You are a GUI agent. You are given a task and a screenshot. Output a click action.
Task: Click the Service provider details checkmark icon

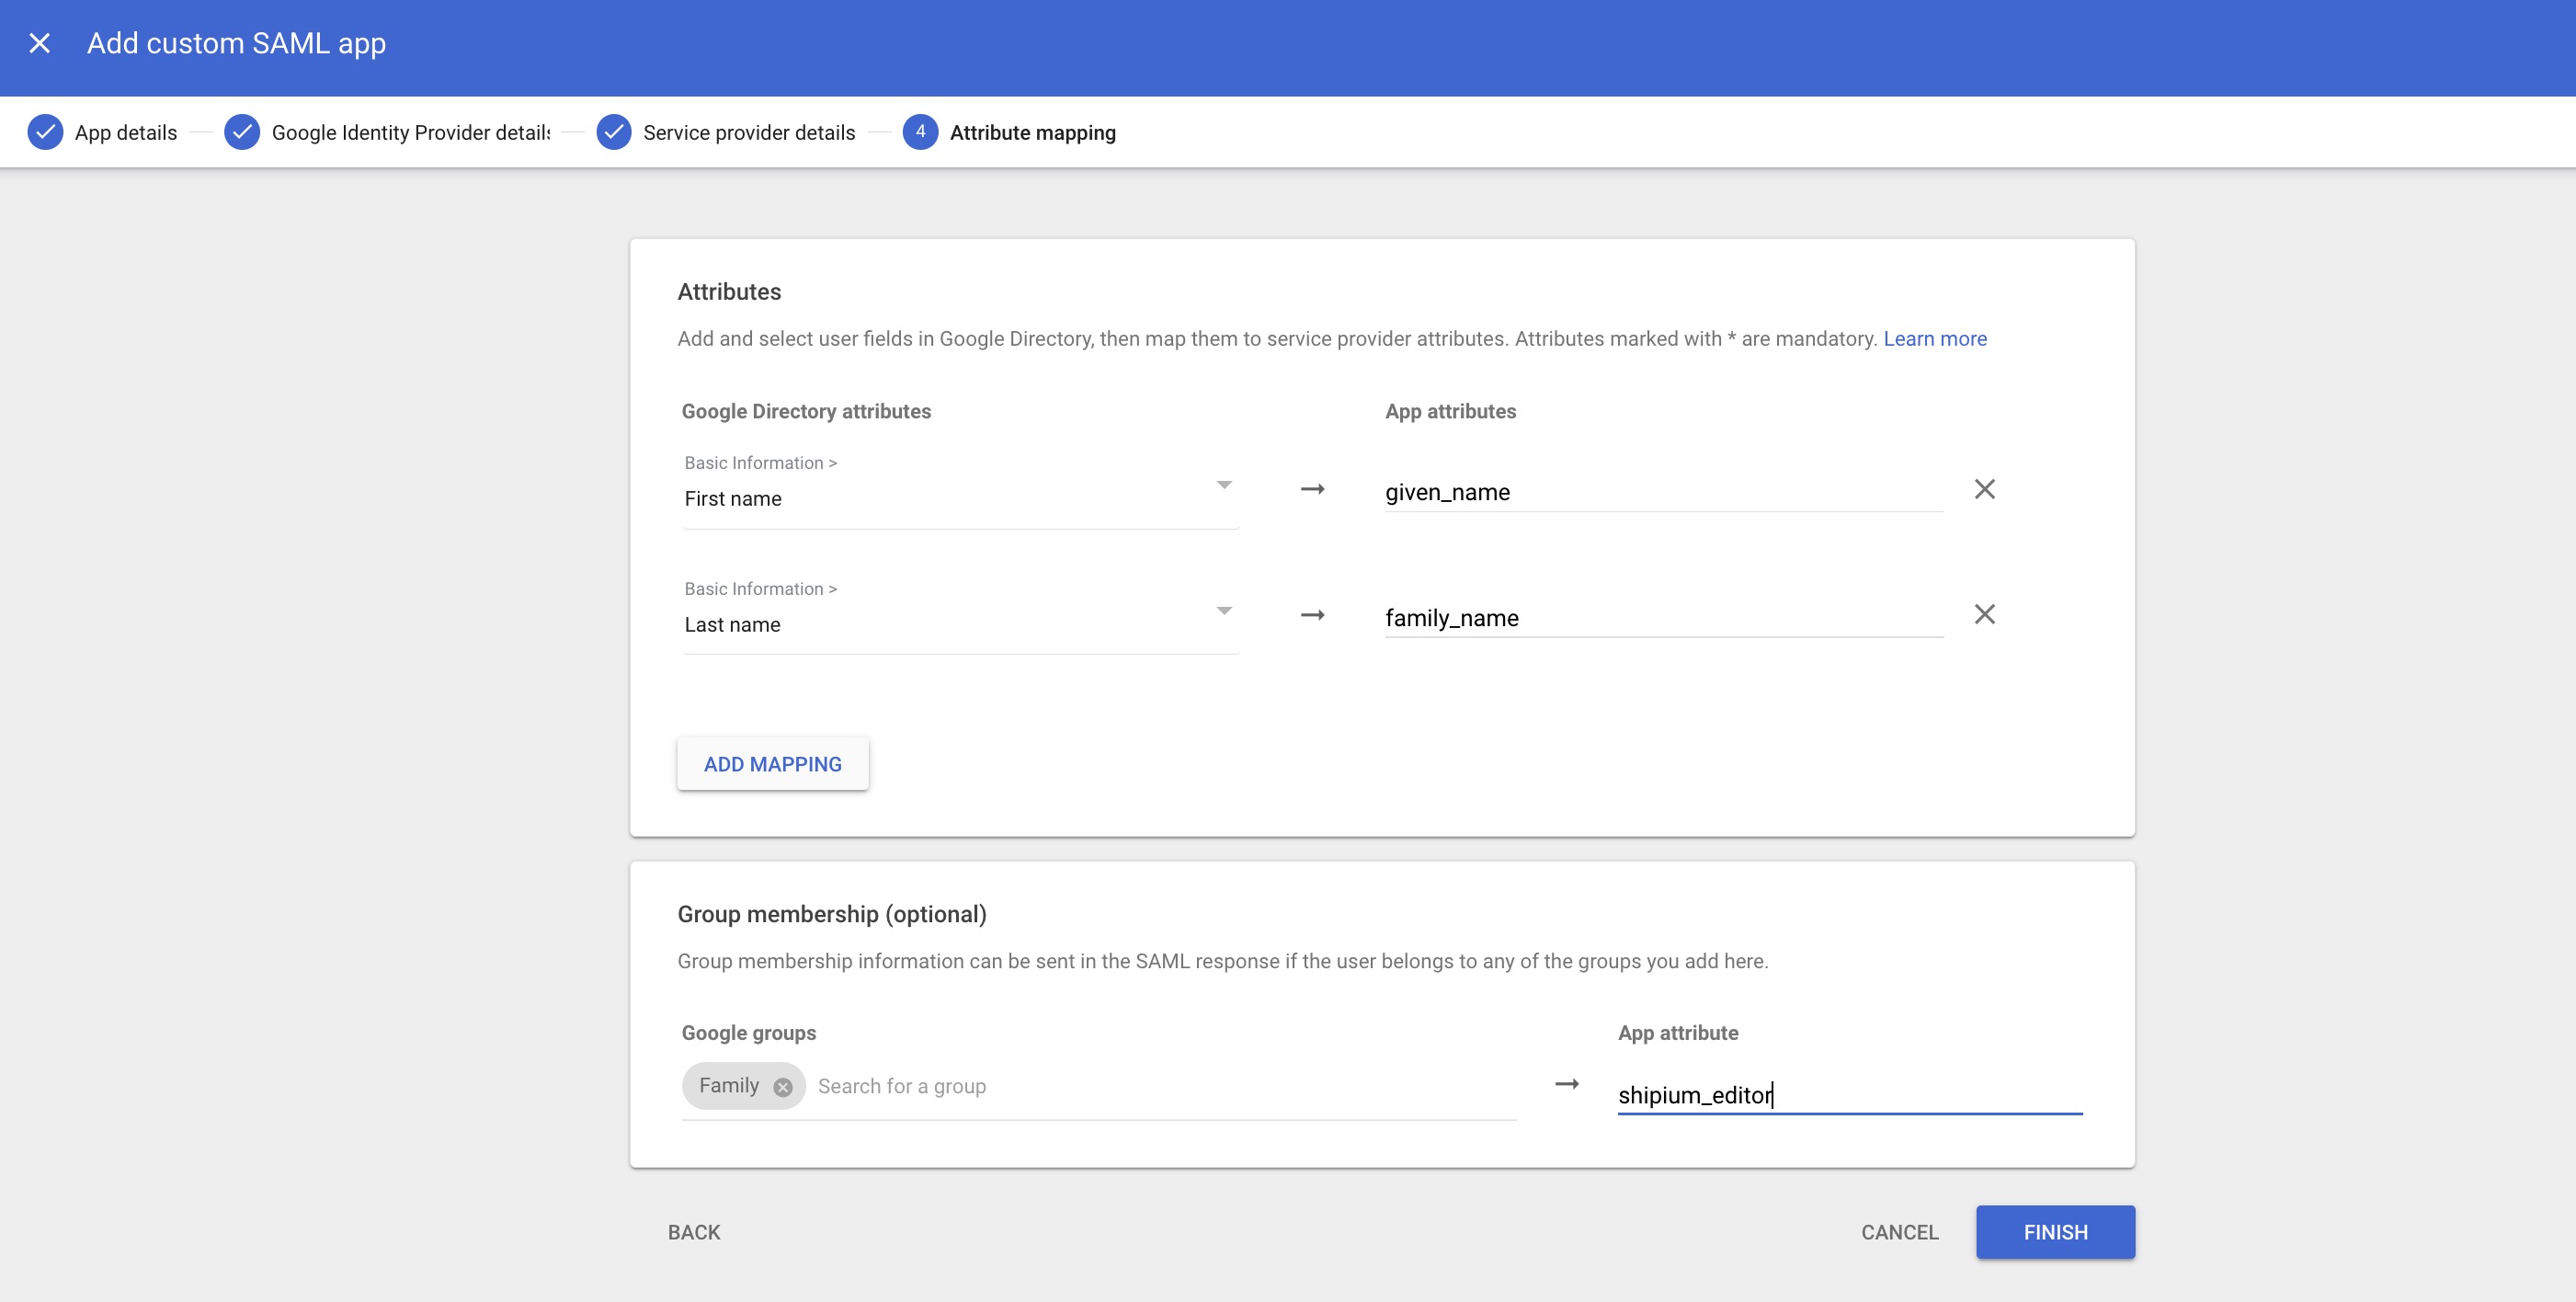(614, 132)
